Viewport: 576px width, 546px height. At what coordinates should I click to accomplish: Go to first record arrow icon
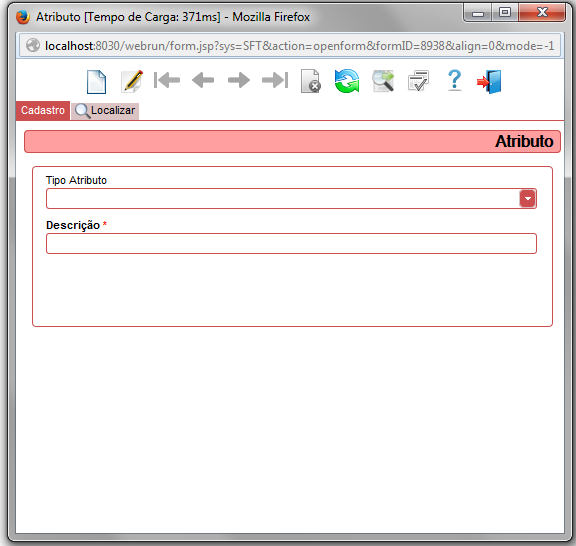coord(167,80)
